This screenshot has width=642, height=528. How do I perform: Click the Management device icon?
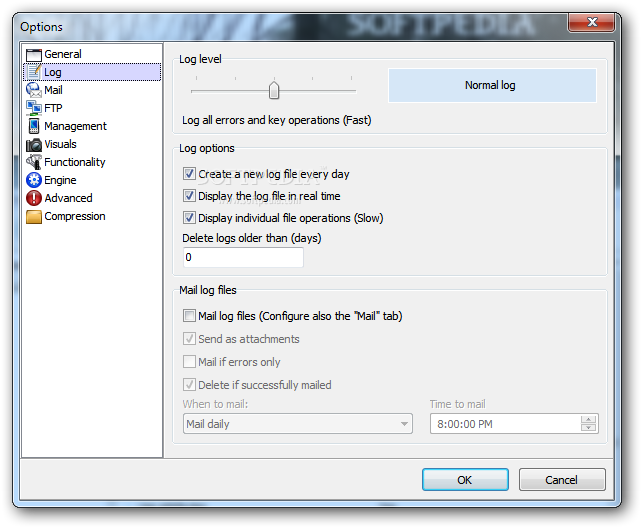[x=34, y=126]
